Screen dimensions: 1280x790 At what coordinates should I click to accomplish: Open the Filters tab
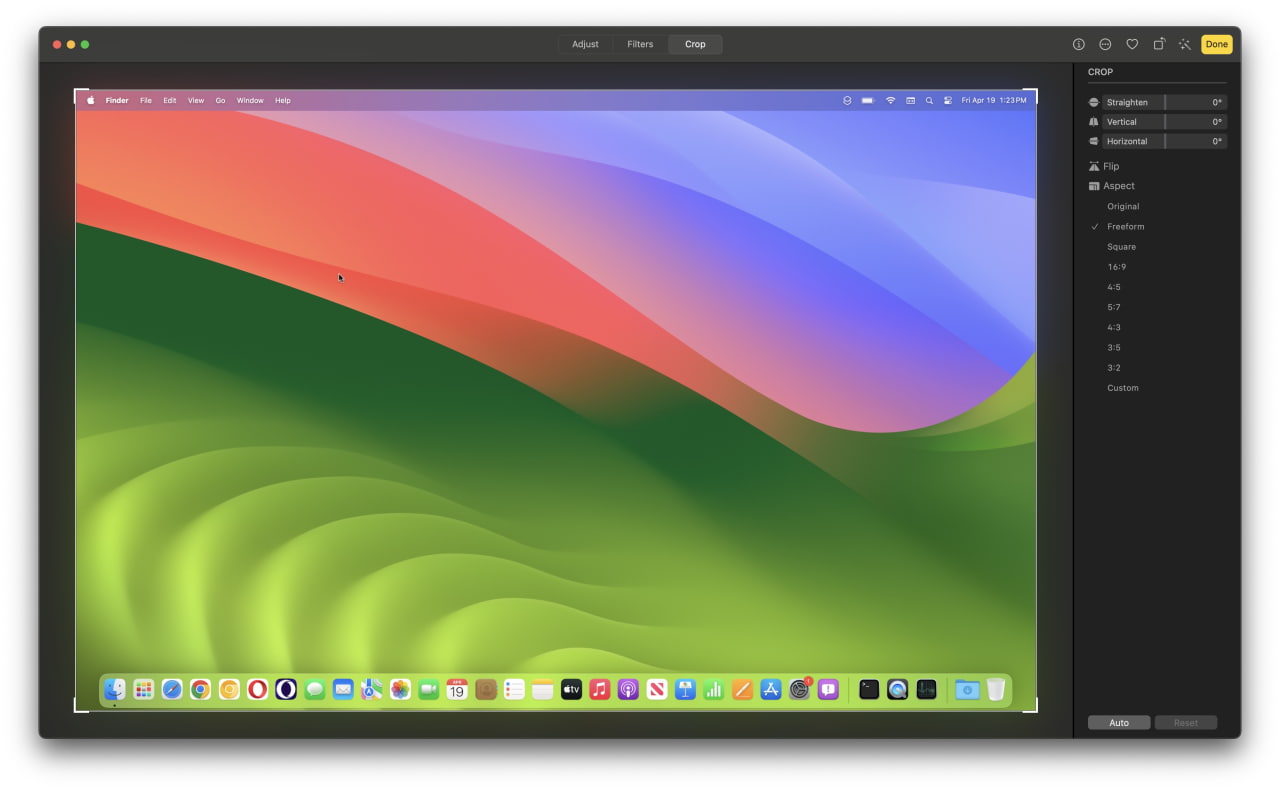pos(639,44)
